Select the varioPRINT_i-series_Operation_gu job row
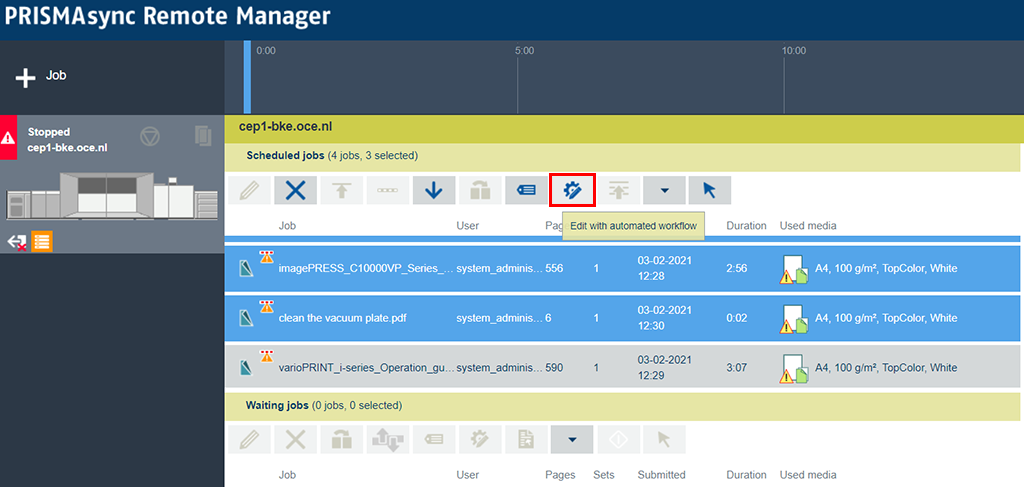The height and width of the screenshot is (487, 1024). (622, 368)
